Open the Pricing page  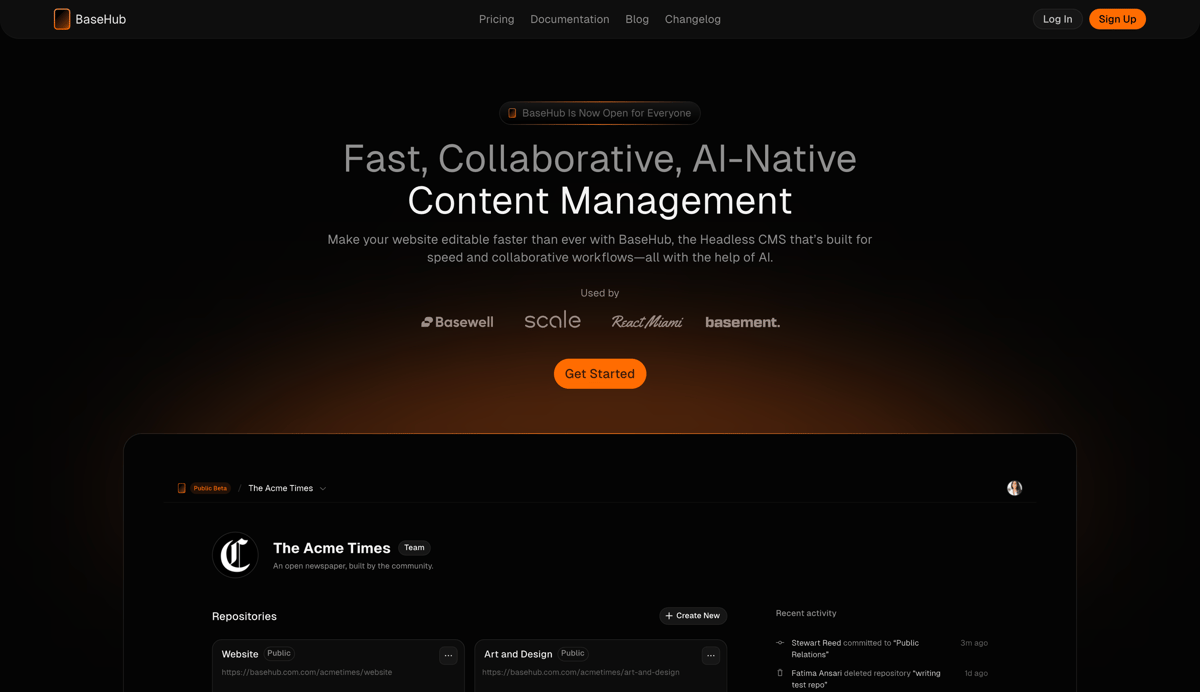[496, 18]
